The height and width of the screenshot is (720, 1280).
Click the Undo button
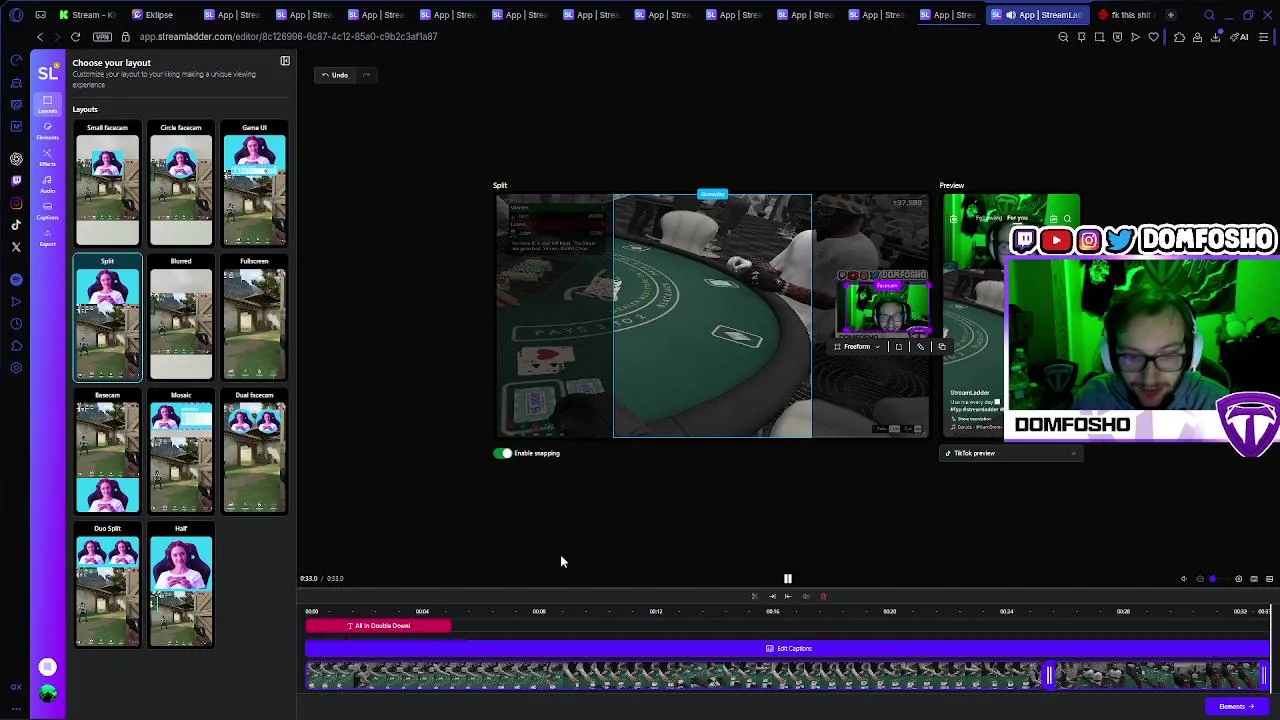pyautogui.click(x=335, y=75)
